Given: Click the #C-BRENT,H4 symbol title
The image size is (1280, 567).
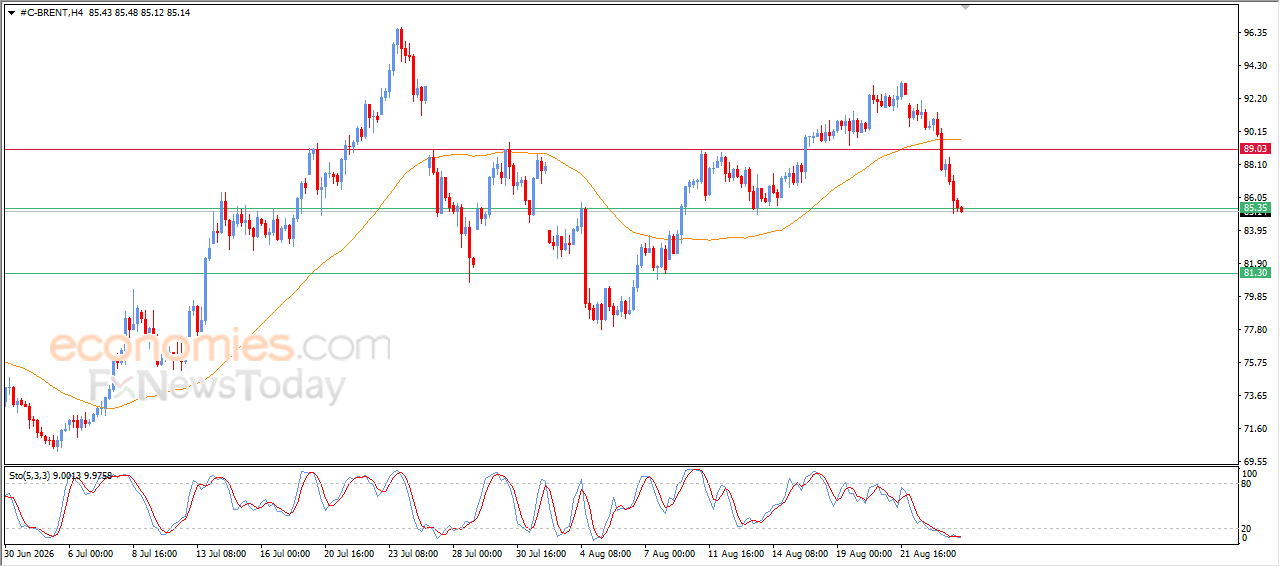Looking at the screenshot, I should point(52,12).
